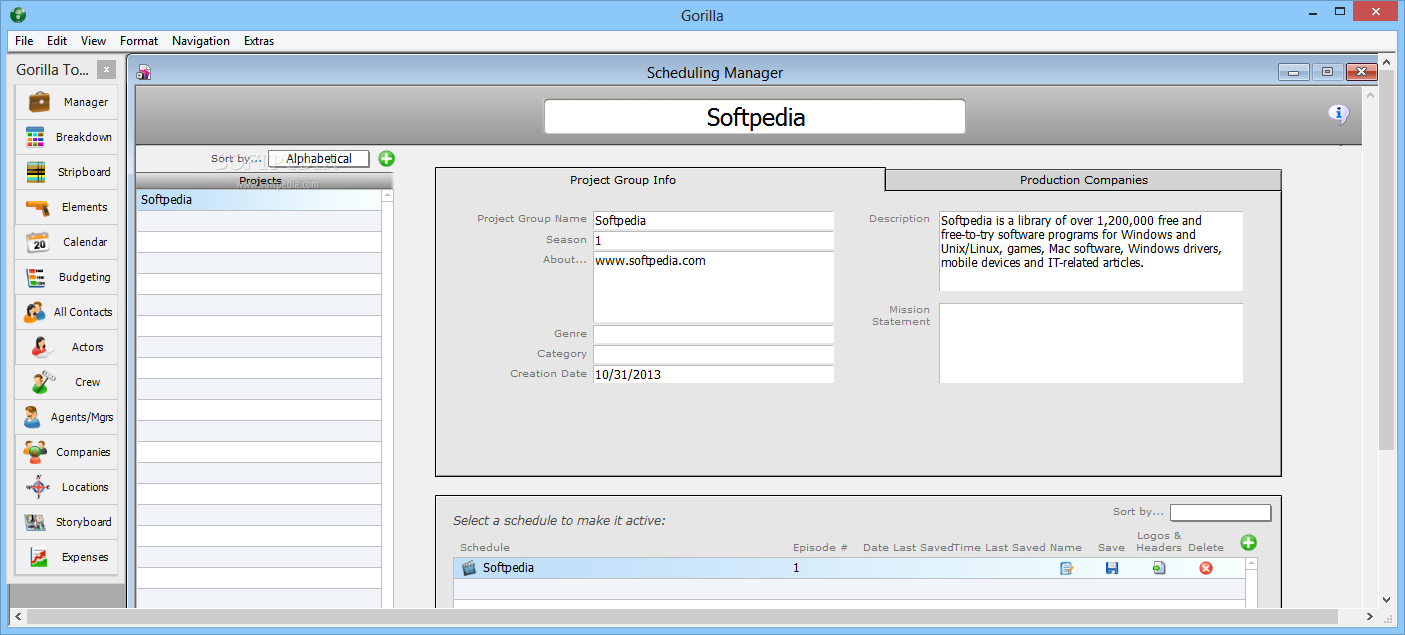Open the Calendar tool
The width and height of the screenshot is (1405, 635).
(x=66, y=242)
